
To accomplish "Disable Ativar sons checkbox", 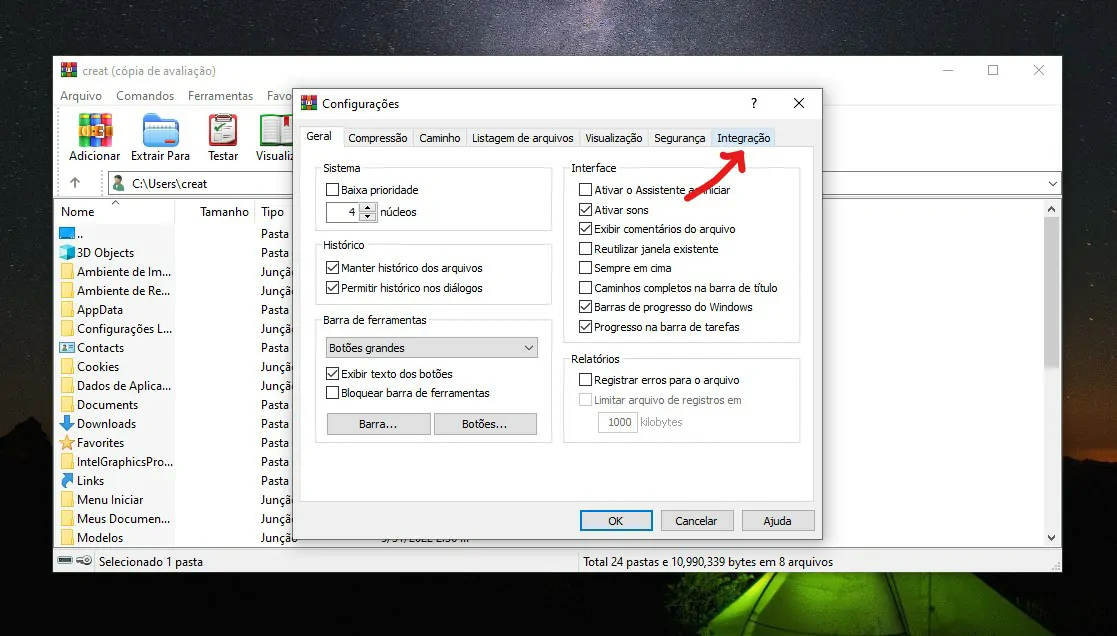I will point(586,209).
